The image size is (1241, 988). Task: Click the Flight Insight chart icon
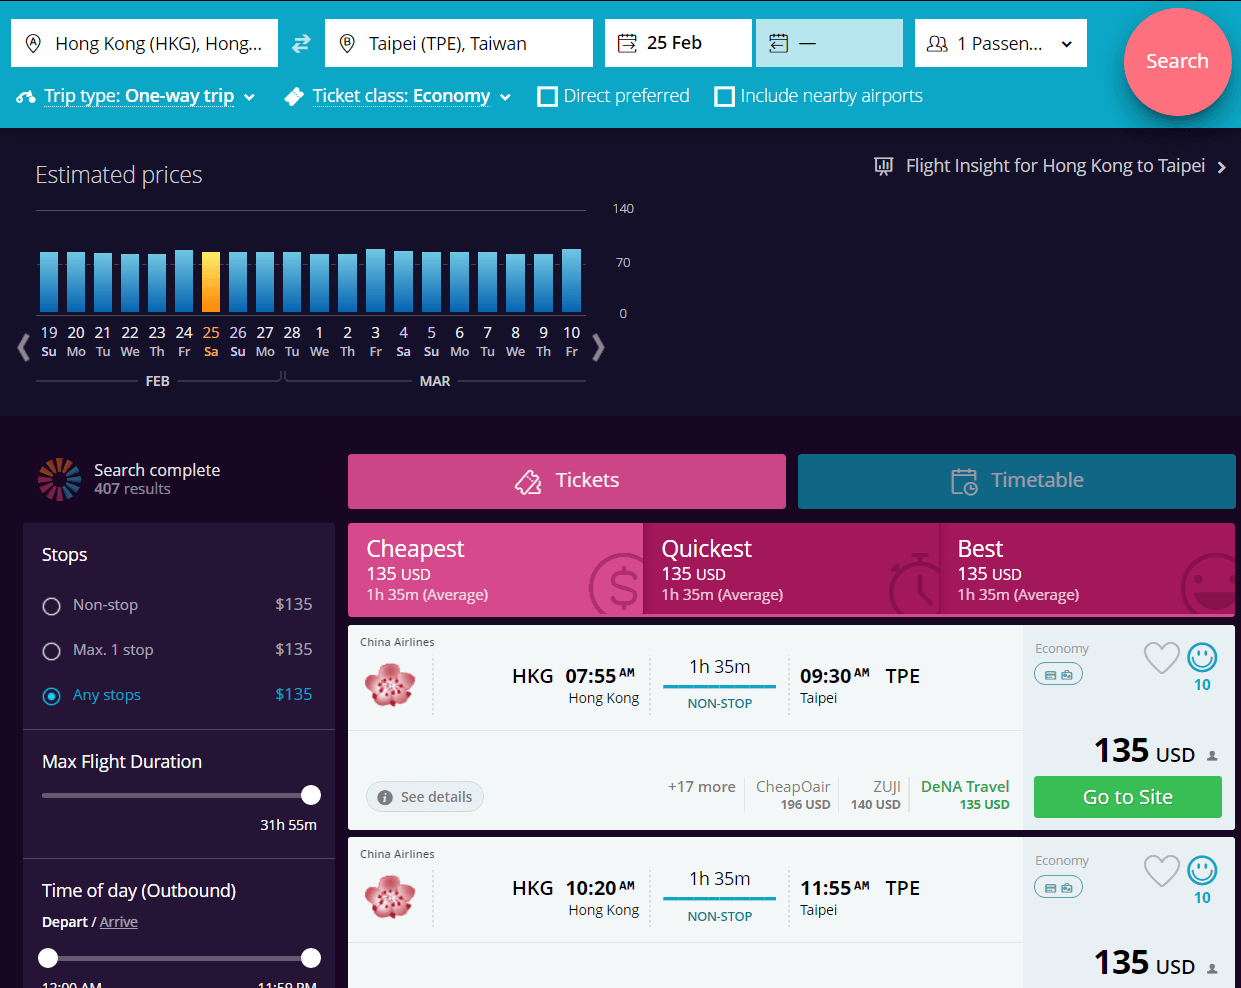click(x=883, y=166)
